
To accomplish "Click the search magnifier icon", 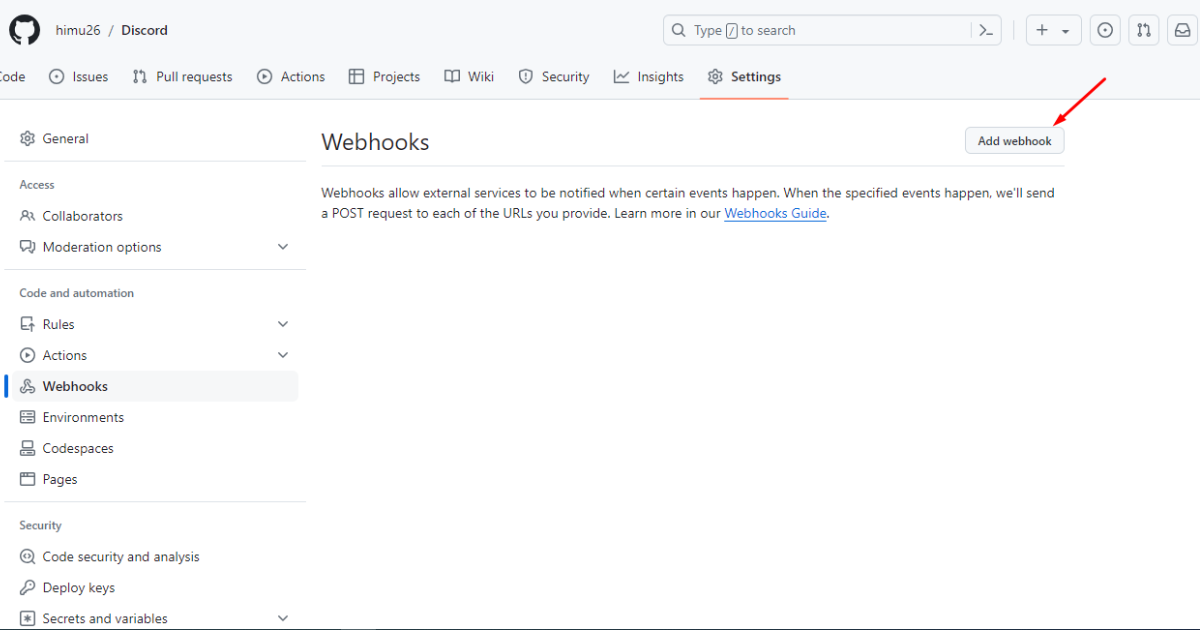I will click(x=679, y=31).
